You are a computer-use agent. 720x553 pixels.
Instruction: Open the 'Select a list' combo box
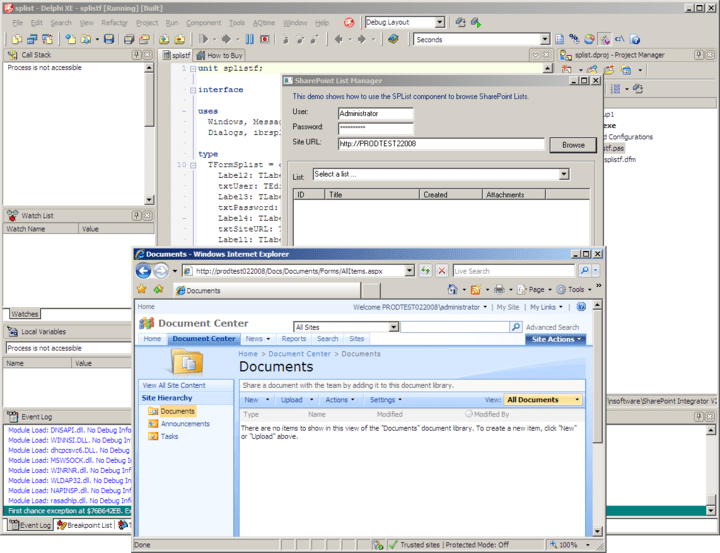pos(564,174)
